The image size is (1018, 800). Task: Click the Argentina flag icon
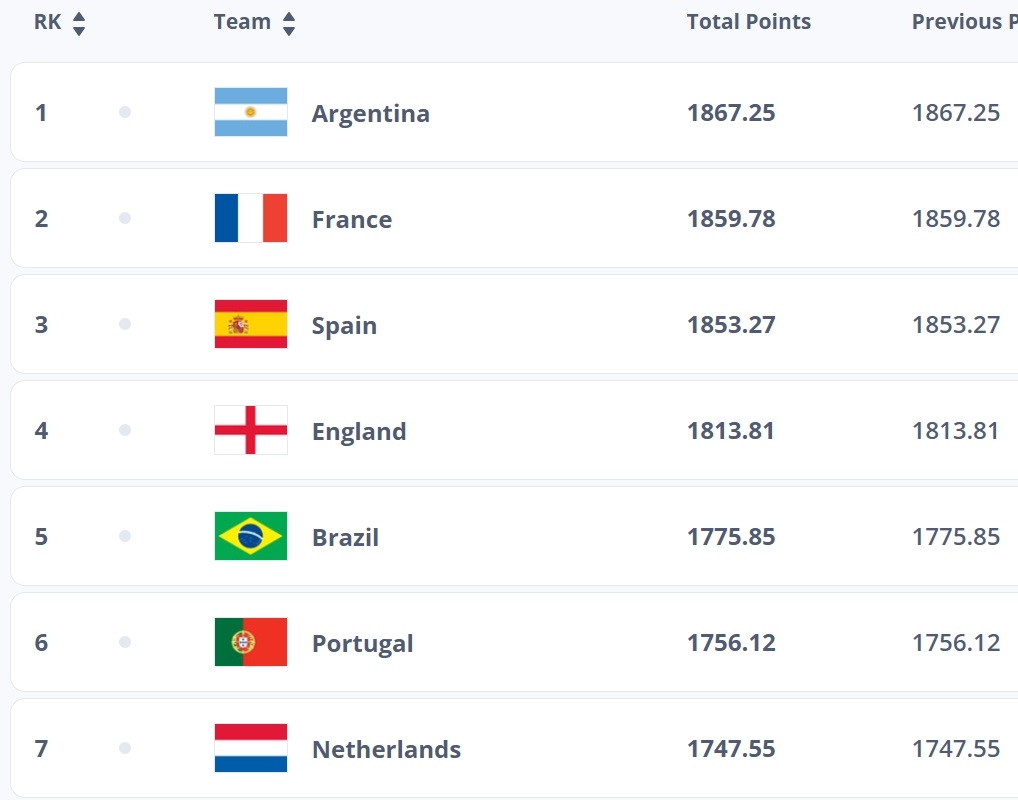(251, 112)
